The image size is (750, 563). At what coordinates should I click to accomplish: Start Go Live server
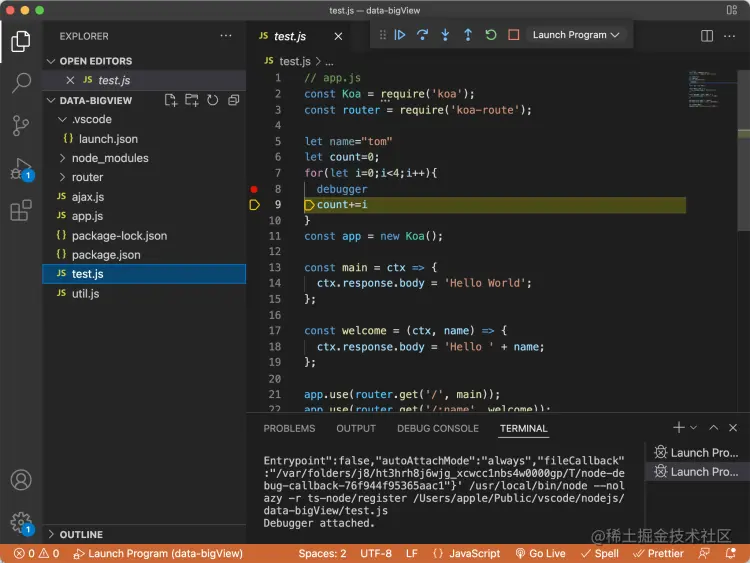click(x=540, y=553)
